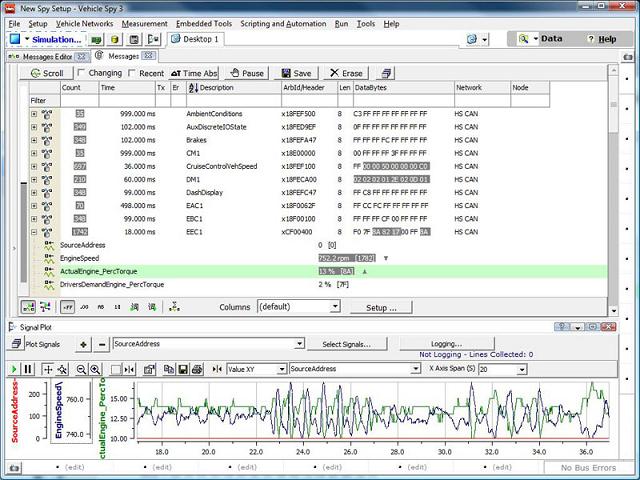Collapse the EEC1 message row
640x480 pixels.
point(34,231)
